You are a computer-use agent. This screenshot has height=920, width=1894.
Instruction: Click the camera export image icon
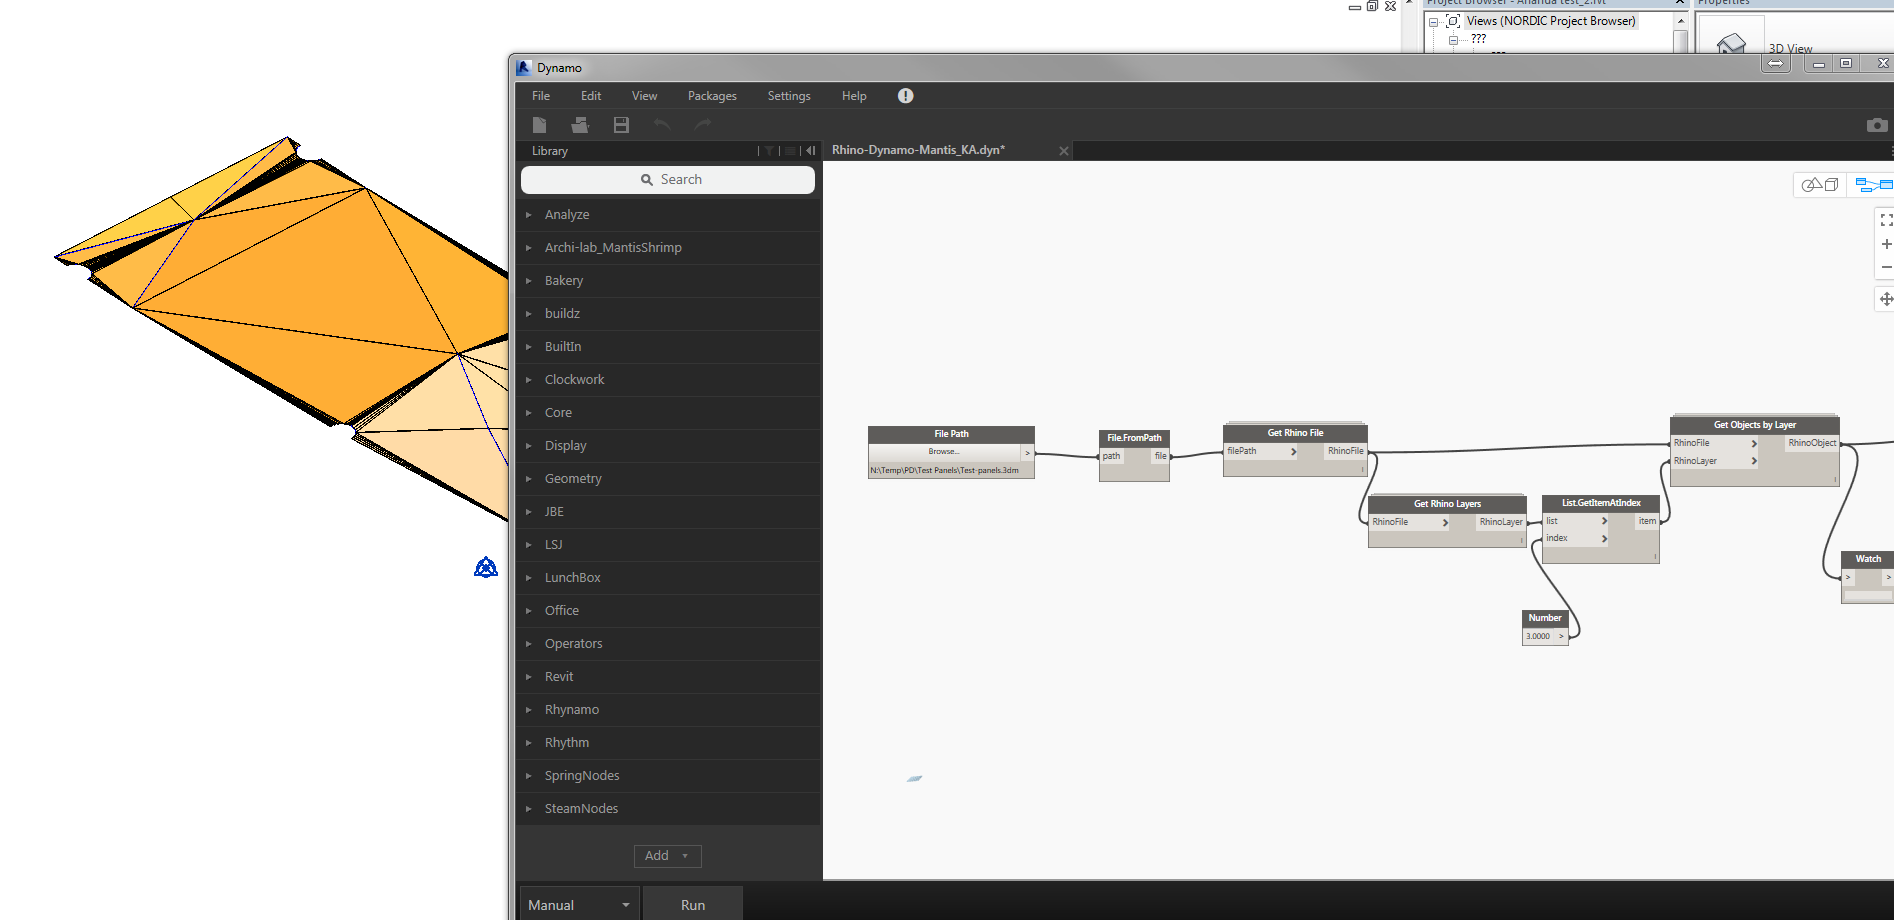point(1877,125)
